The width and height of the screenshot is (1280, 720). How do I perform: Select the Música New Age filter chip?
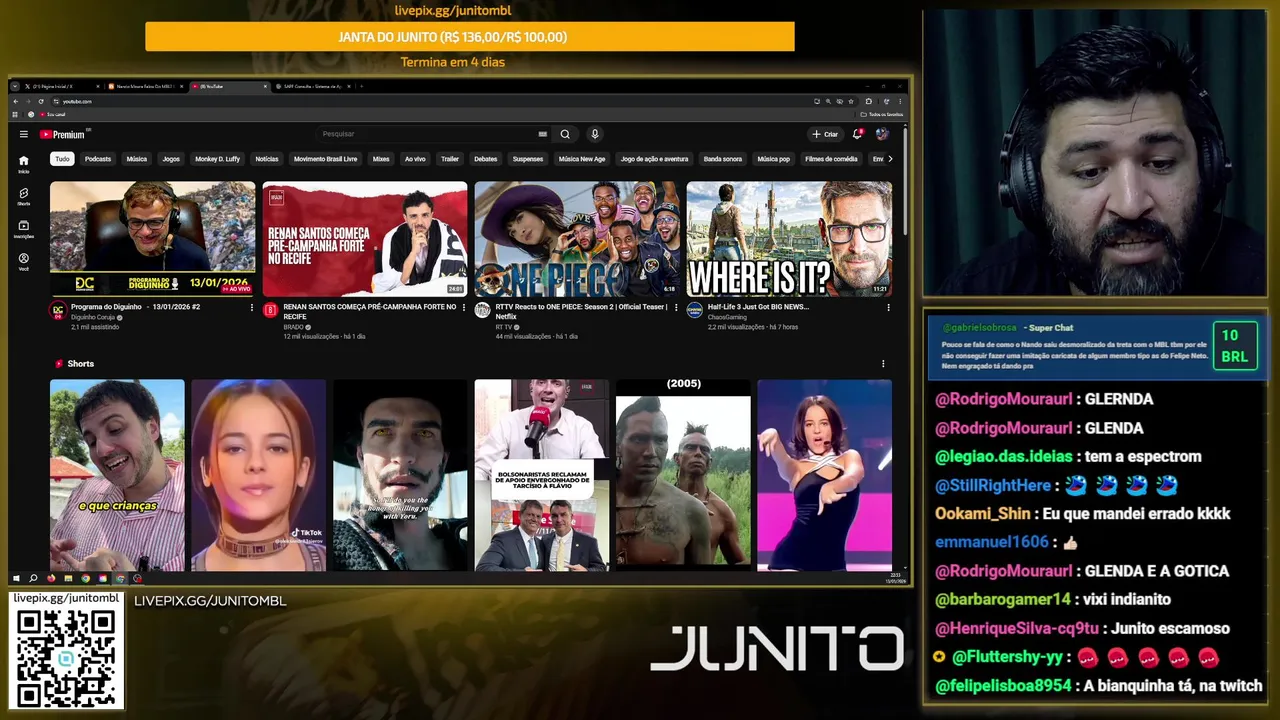[582, 159]
